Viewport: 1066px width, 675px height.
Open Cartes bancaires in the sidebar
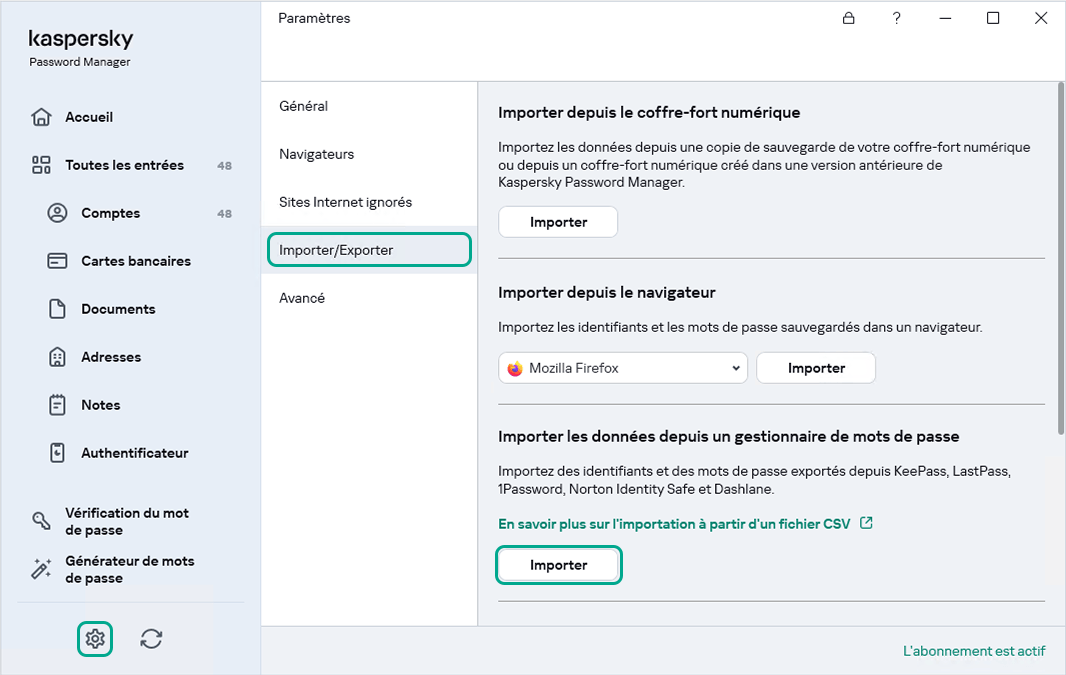[x=136, y=261]
